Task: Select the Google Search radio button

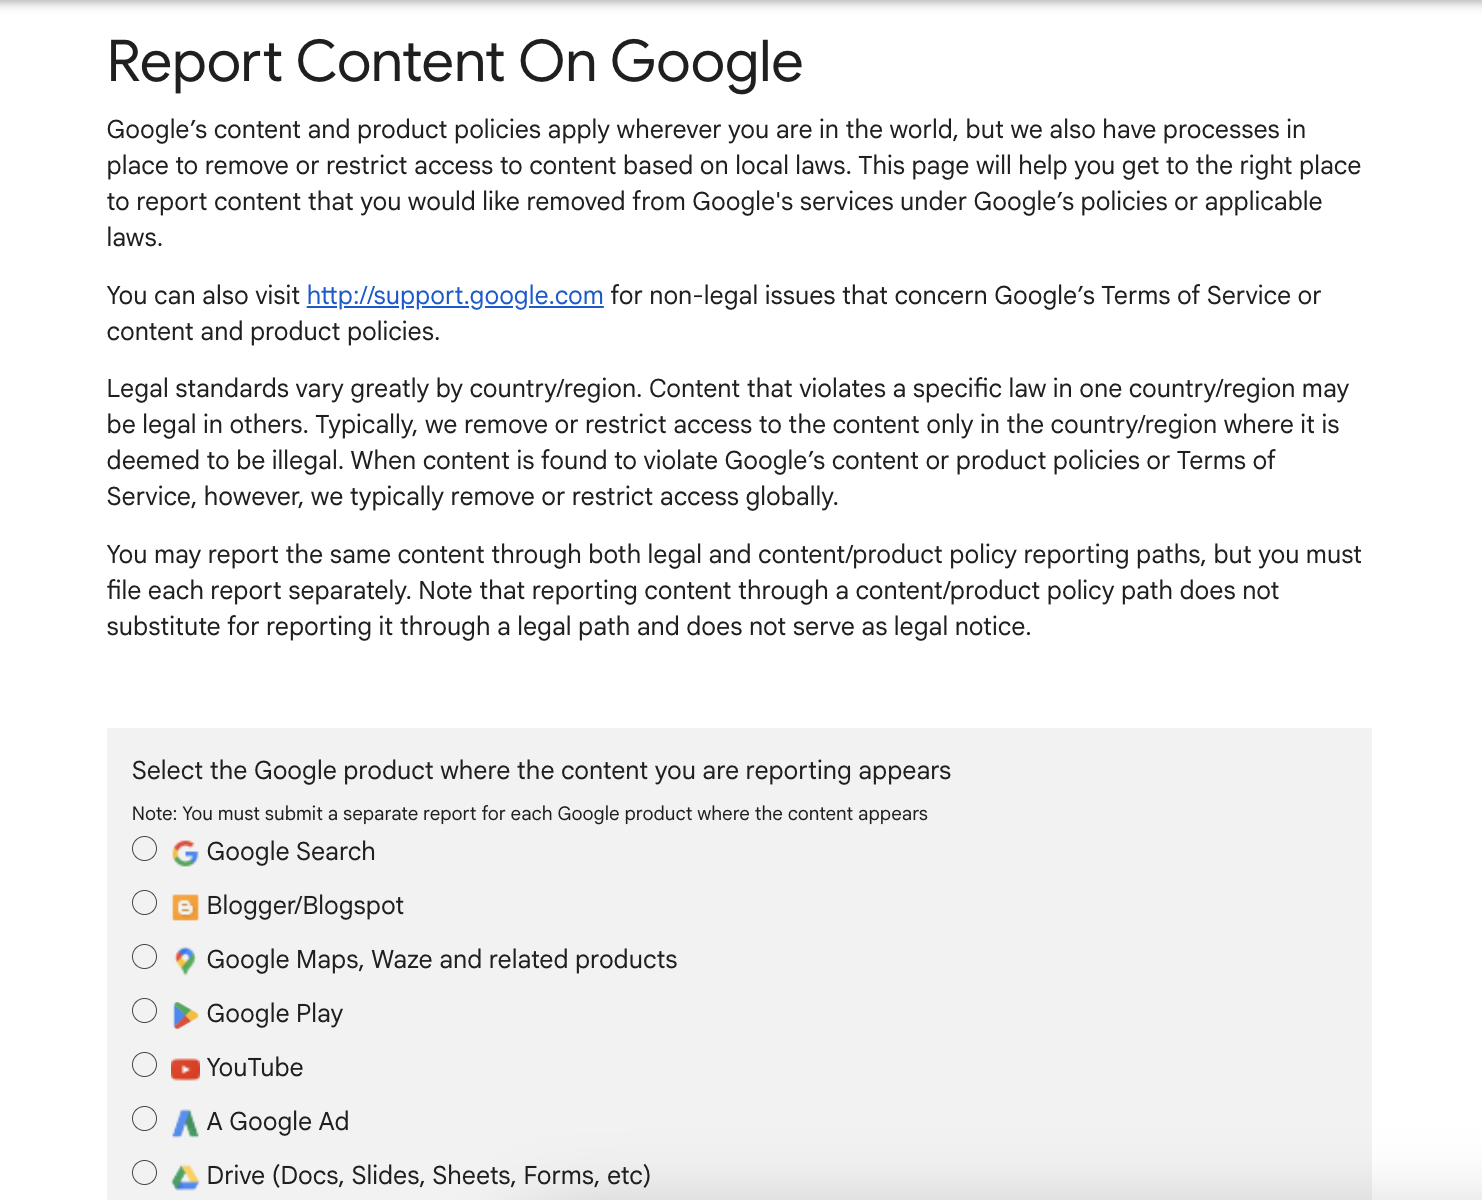Action: coord(145,849)
